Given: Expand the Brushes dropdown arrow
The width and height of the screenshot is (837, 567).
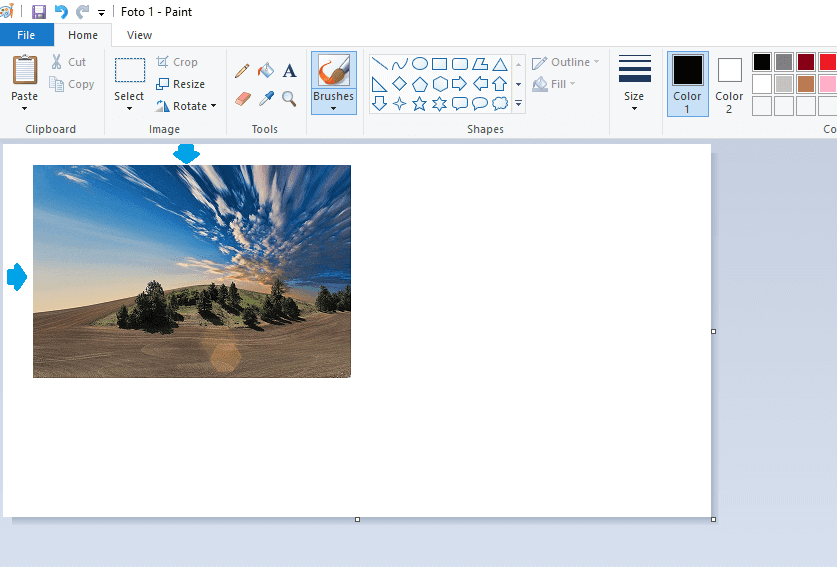Looking at the screenshot, I should pyautogui.click(x=334, y=108).
